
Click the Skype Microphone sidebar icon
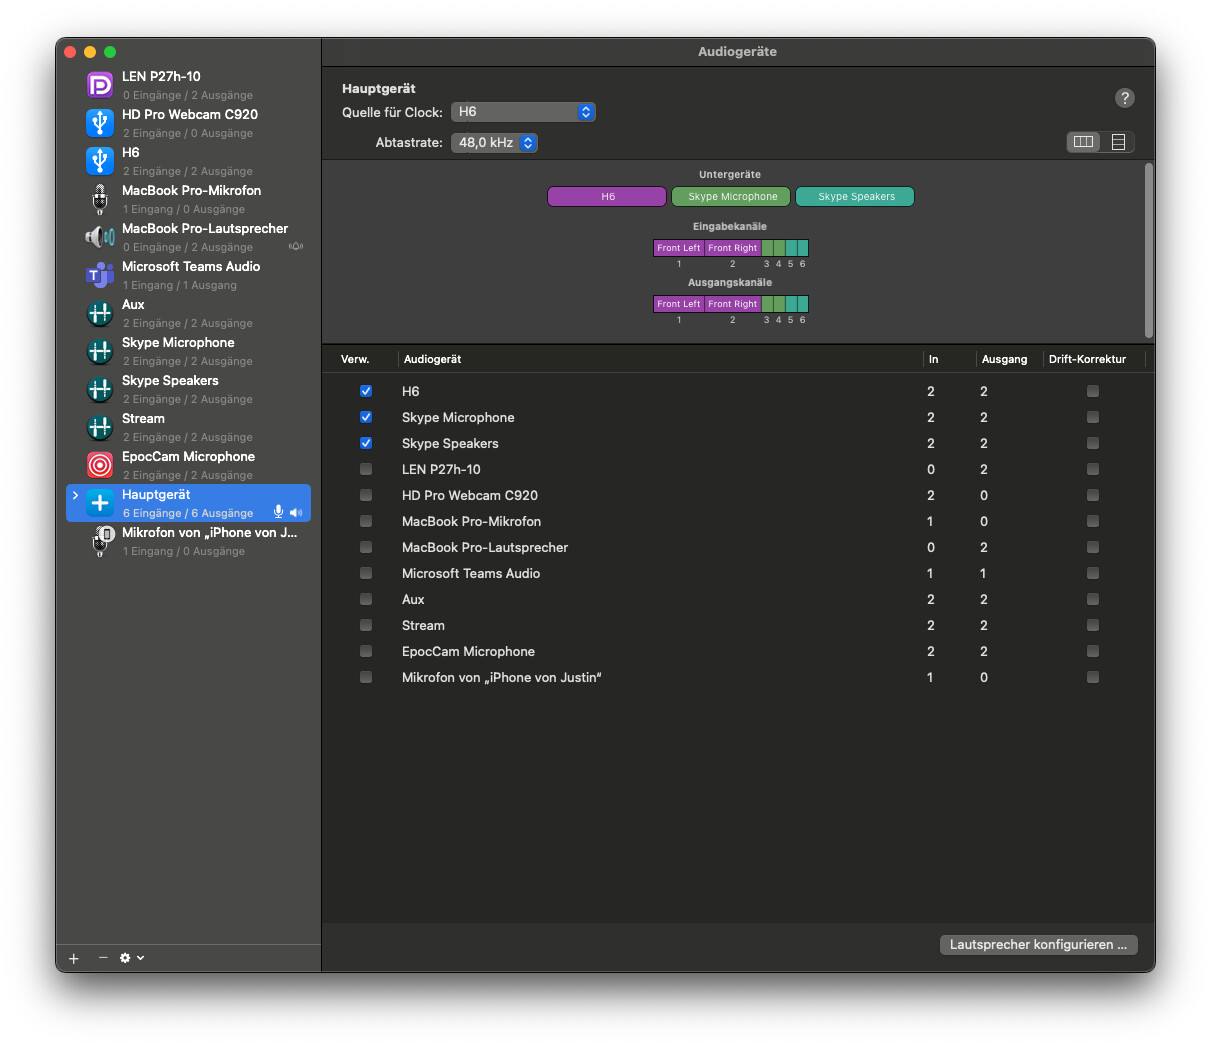(x=100, y=351)
